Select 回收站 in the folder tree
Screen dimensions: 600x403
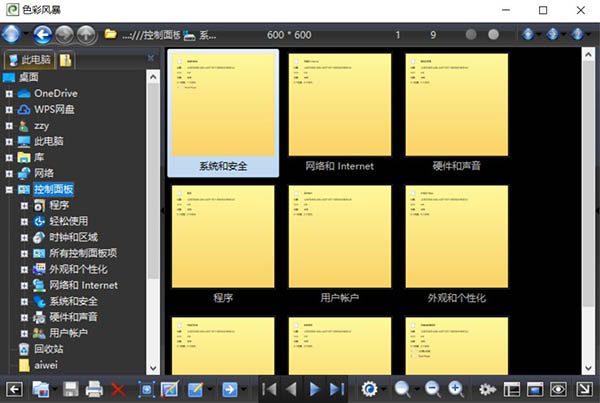(x=49, y=349)
